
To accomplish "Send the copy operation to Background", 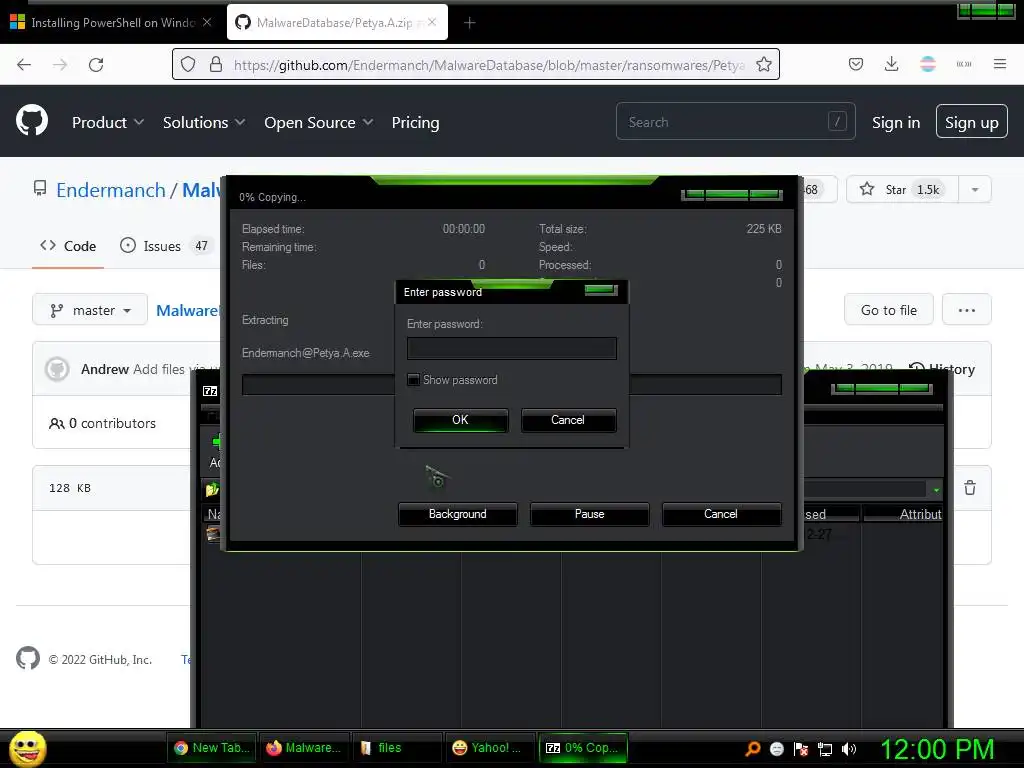I will 457,514.
